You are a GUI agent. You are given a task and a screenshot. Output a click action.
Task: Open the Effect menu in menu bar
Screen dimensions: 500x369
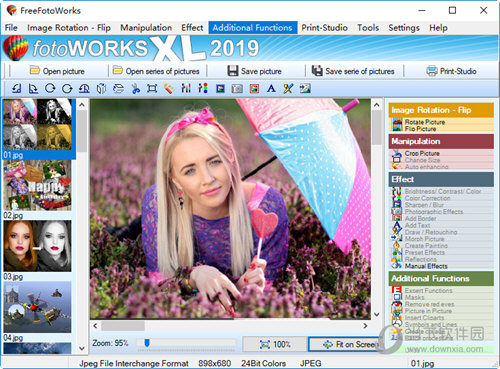tap(192, 28)
